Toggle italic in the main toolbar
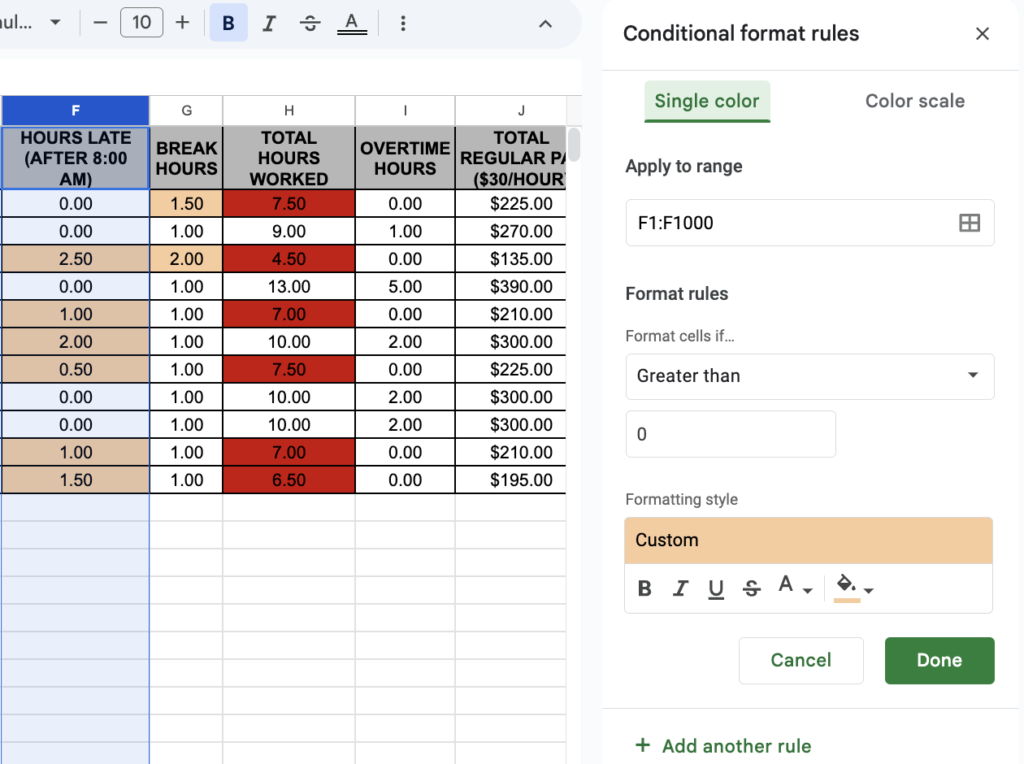Image resolution: width=1024 pixels, height=764 pixels. (x=269, y=23)
